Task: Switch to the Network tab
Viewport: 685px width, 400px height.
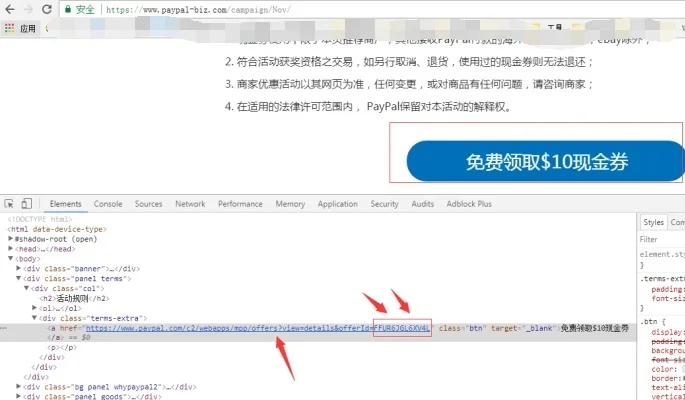Action: 190,204
